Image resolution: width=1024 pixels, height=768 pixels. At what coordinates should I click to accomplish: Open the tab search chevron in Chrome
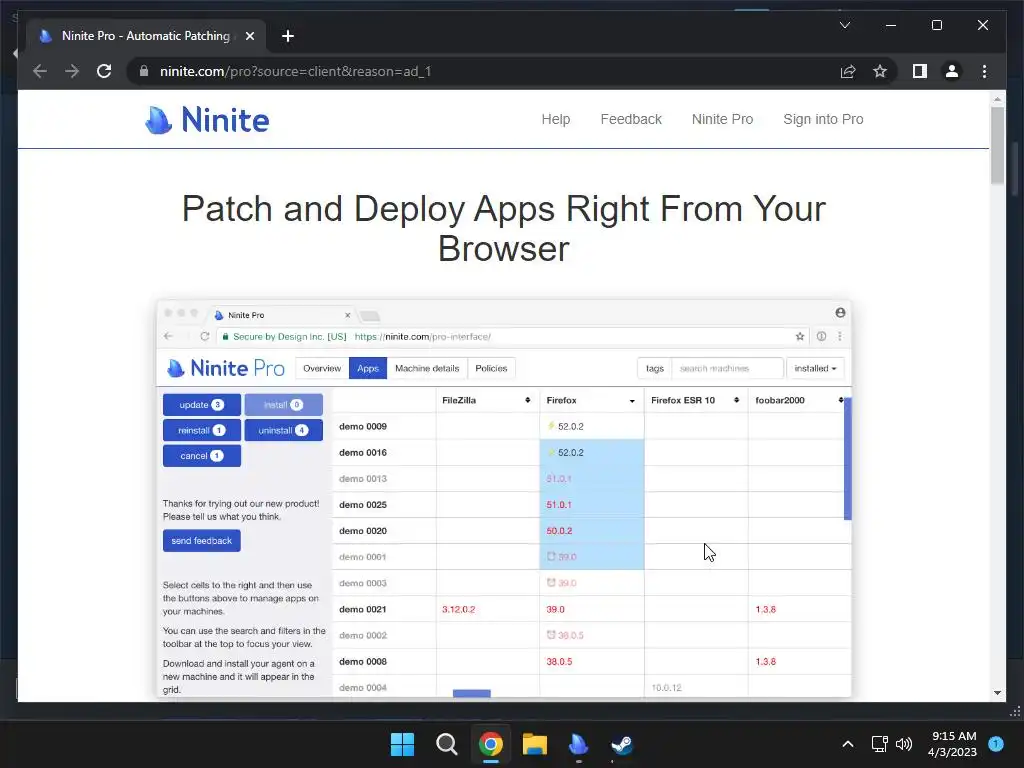(844, 25)
